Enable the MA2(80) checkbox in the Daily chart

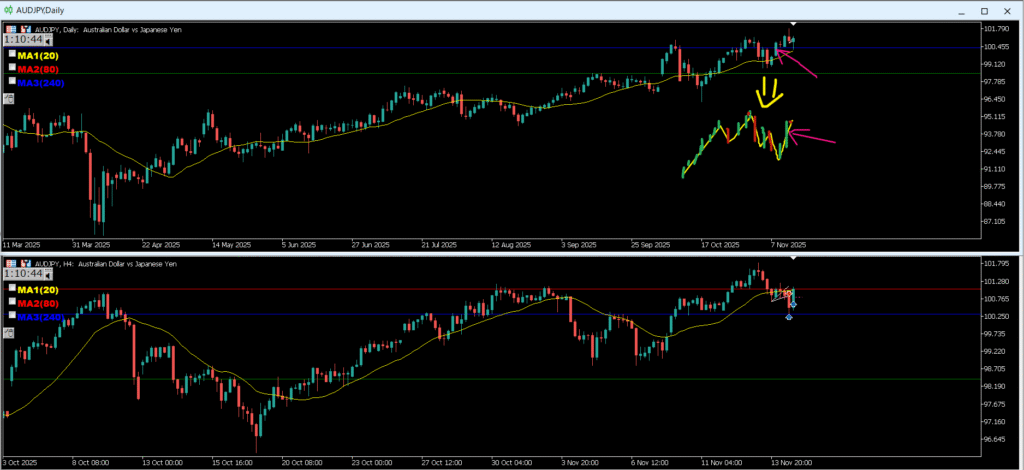[12, 67]
